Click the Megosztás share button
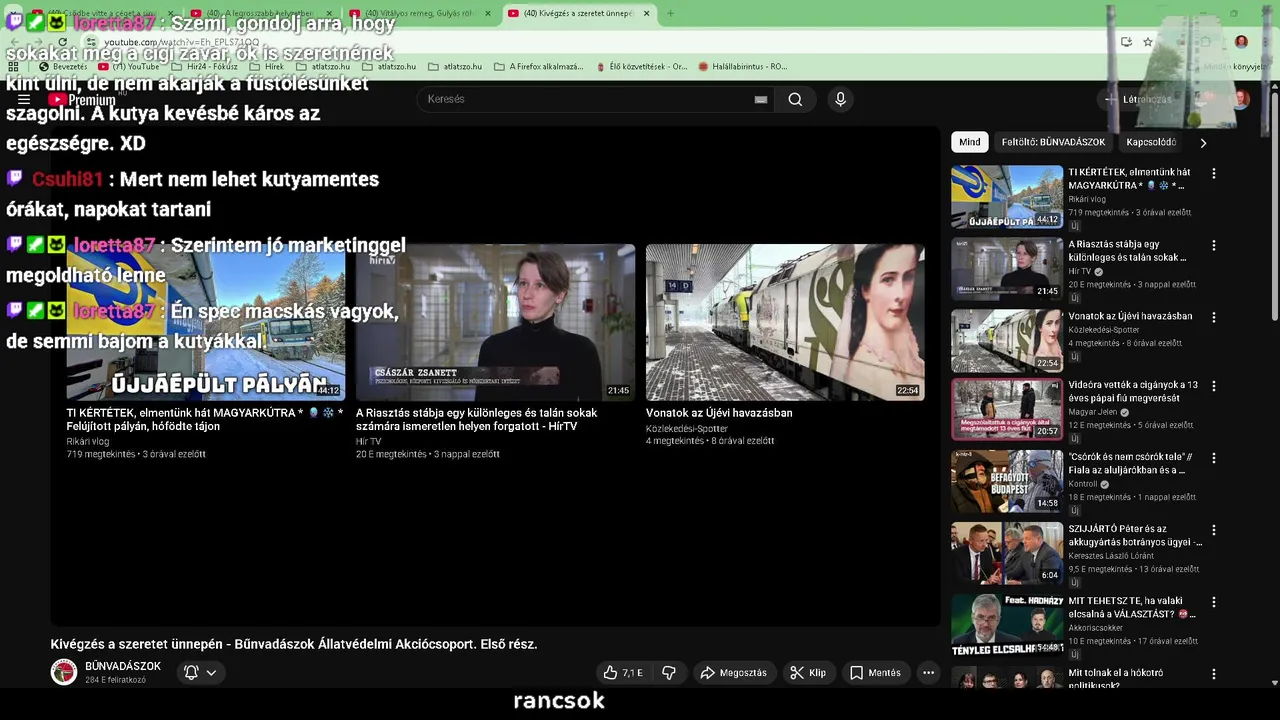 point(733,673)
